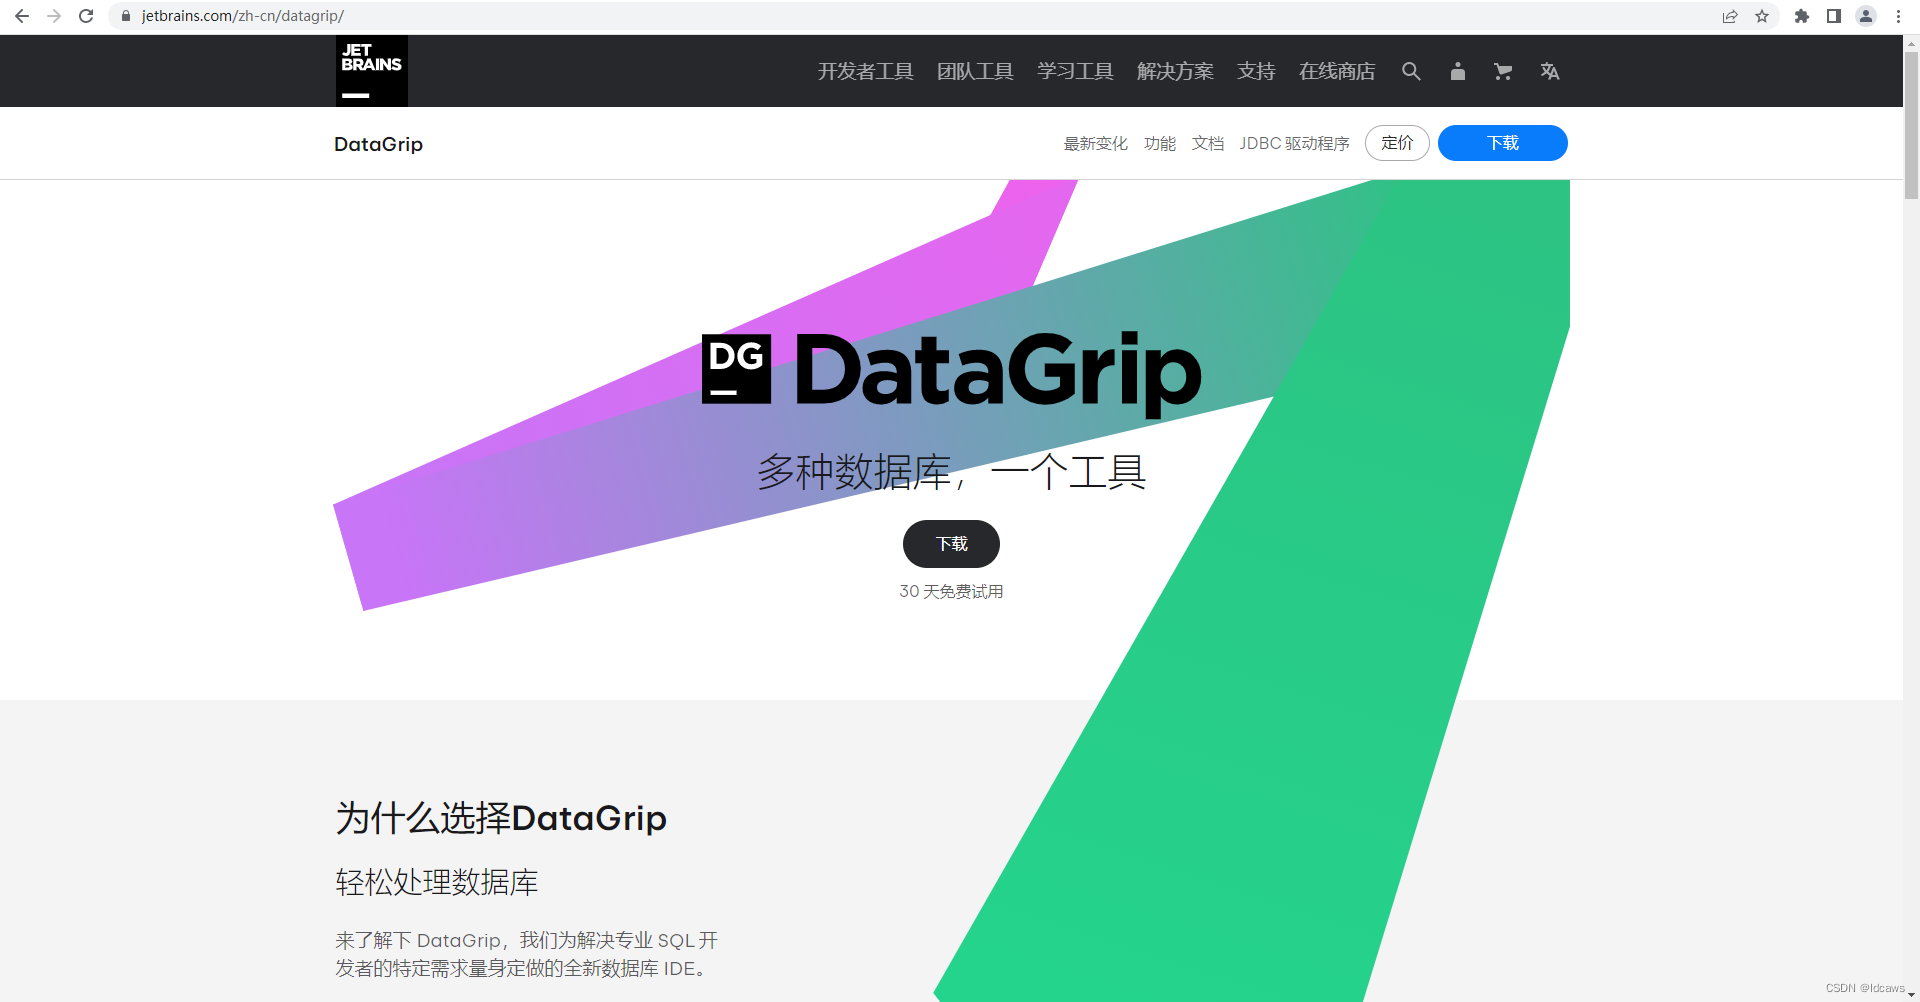Open the site search magnifier icon
The width and height of the screenshot is (1920, 1002).
pyautogui.click(x=1411, y=71)
